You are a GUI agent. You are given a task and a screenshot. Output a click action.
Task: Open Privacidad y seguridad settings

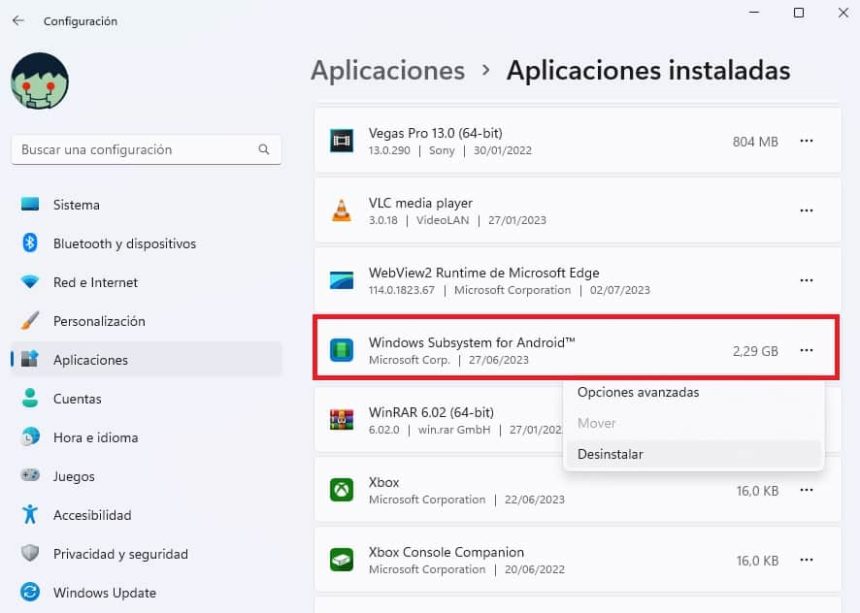(x=146, y=554)
